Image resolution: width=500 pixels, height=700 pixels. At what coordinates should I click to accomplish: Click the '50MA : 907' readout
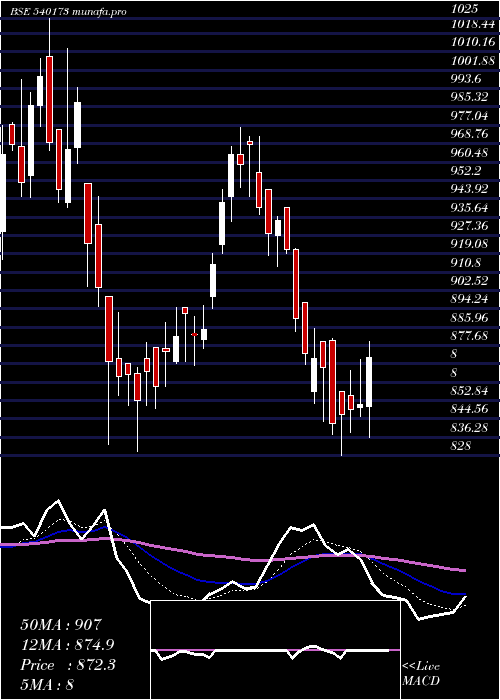[x=62, y=625]
